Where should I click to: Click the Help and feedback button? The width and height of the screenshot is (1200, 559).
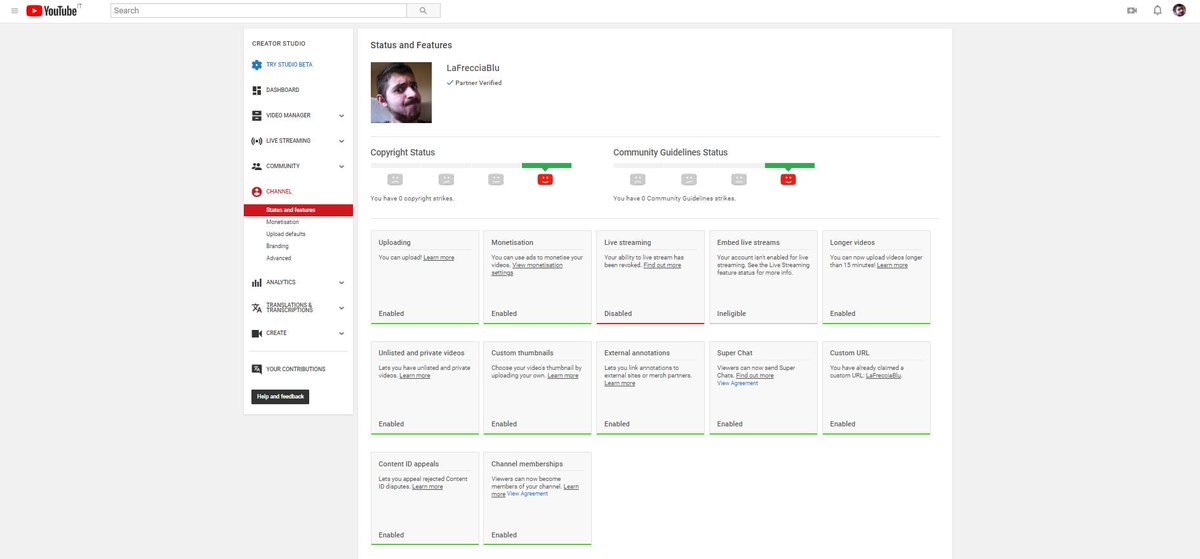280,397
